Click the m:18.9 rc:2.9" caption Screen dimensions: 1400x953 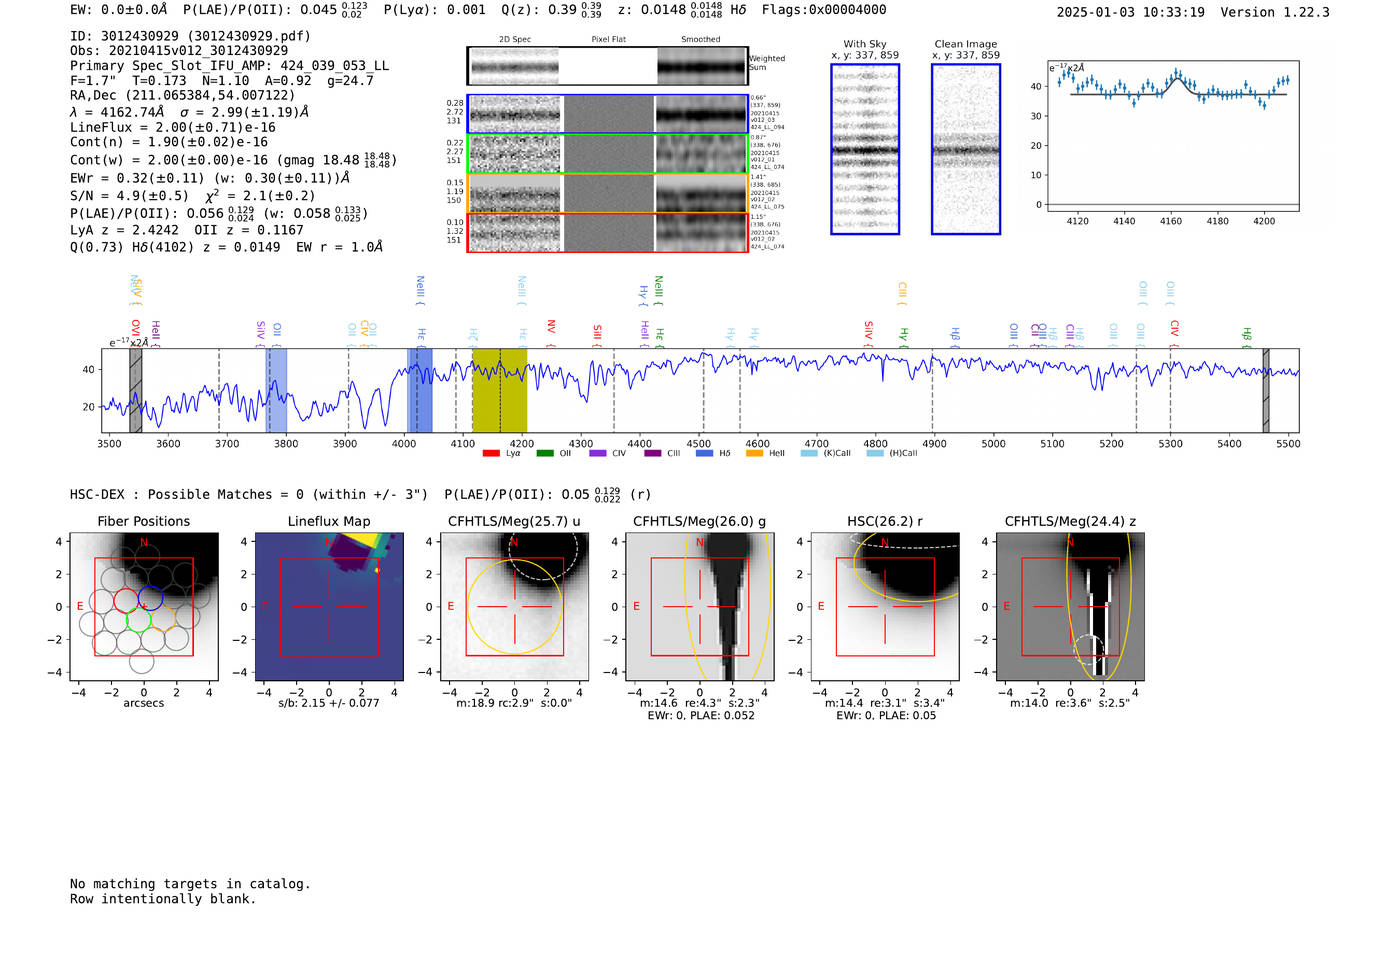point(514,704)
